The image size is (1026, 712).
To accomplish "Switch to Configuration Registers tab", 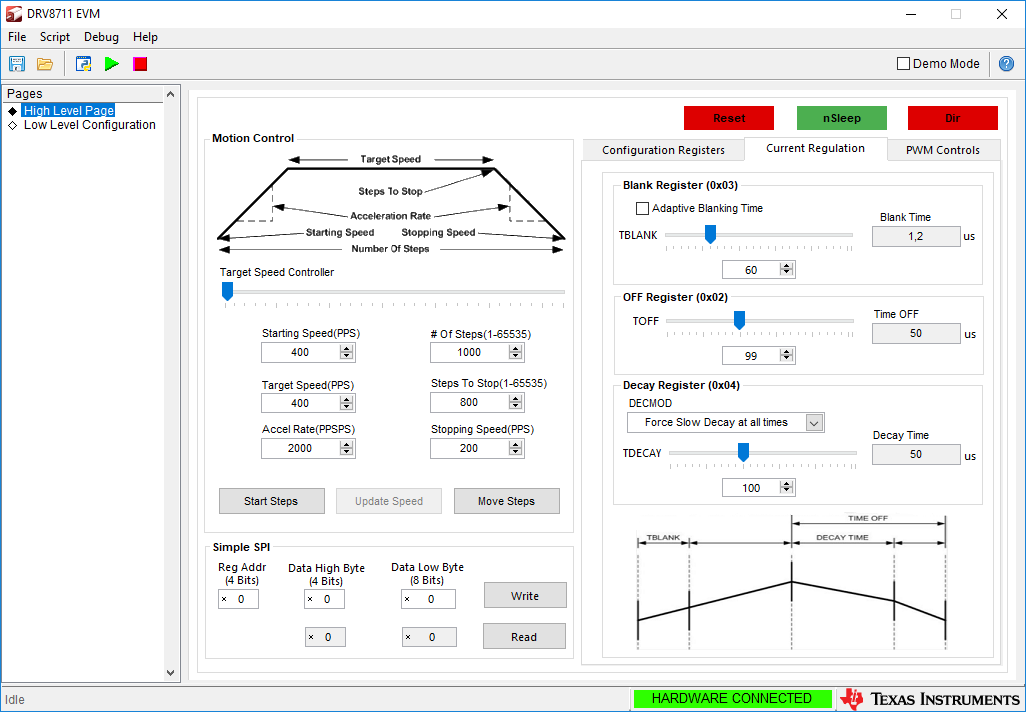I will point(663,150).
